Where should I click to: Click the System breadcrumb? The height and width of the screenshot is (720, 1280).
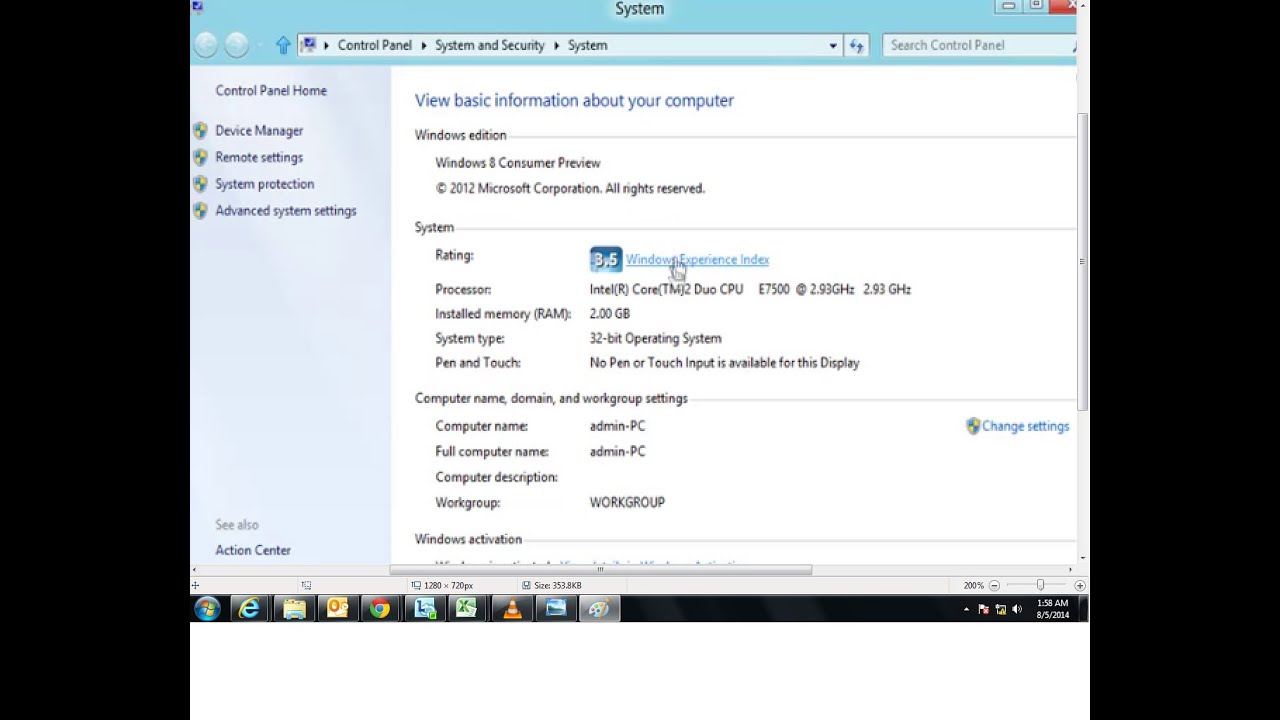coord(587,45)
